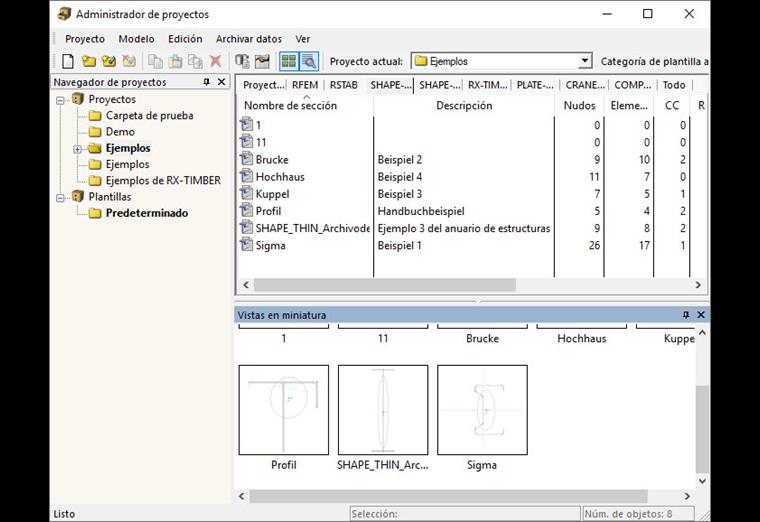760x522 pixels.
Task: Click the disconnect project folder icon
Action: pos(129,61)
